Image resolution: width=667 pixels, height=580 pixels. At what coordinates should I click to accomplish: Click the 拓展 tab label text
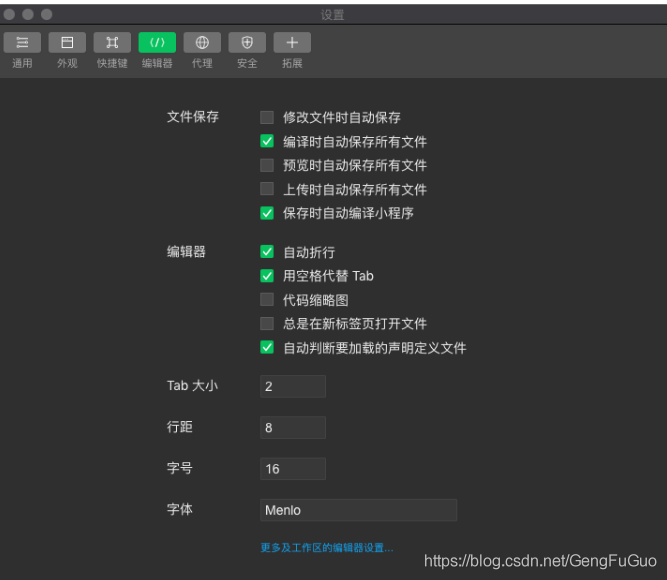(292, 63)
